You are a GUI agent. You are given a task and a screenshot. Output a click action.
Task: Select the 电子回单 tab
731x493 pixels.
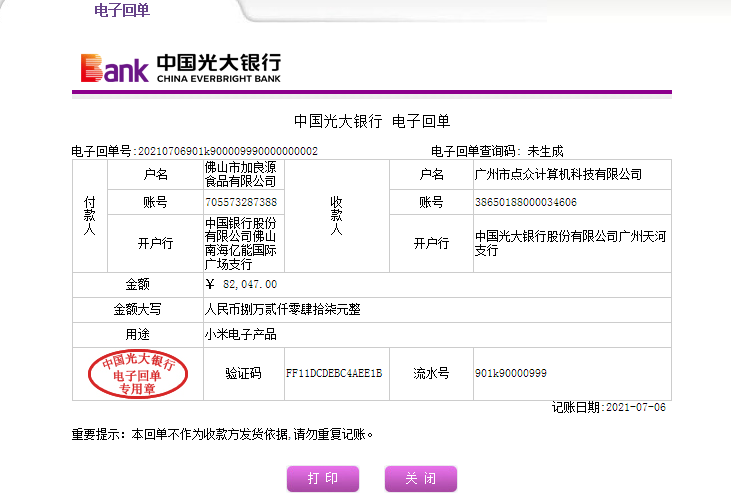pyautogui.click(x=122, y=10)
